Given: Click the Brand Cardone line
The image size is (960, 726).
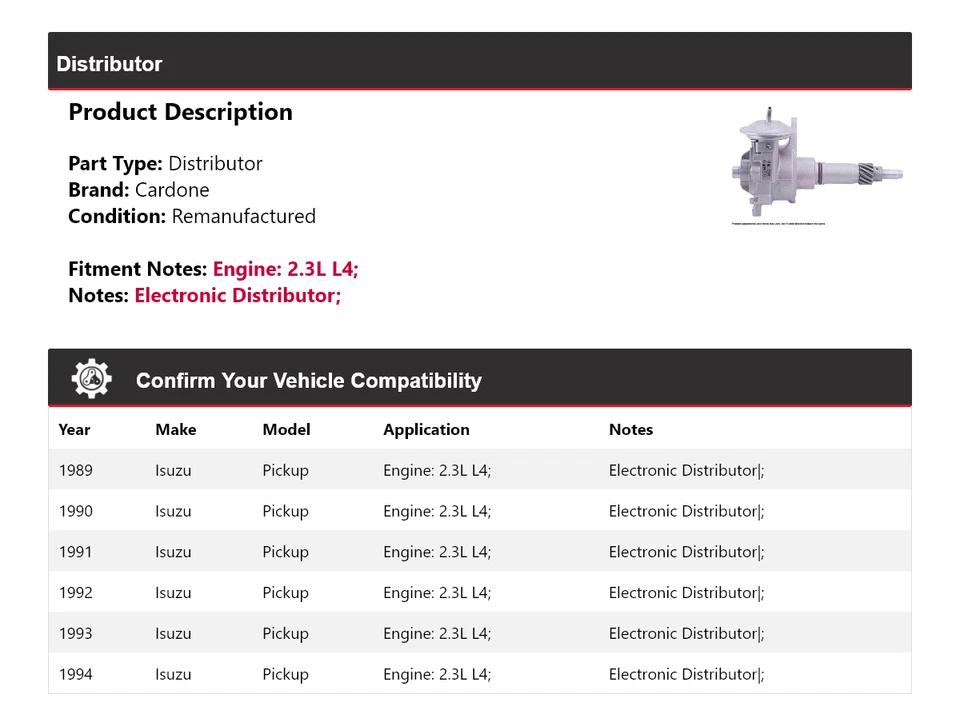Looking at the screenshot, I should click(139, 190).
